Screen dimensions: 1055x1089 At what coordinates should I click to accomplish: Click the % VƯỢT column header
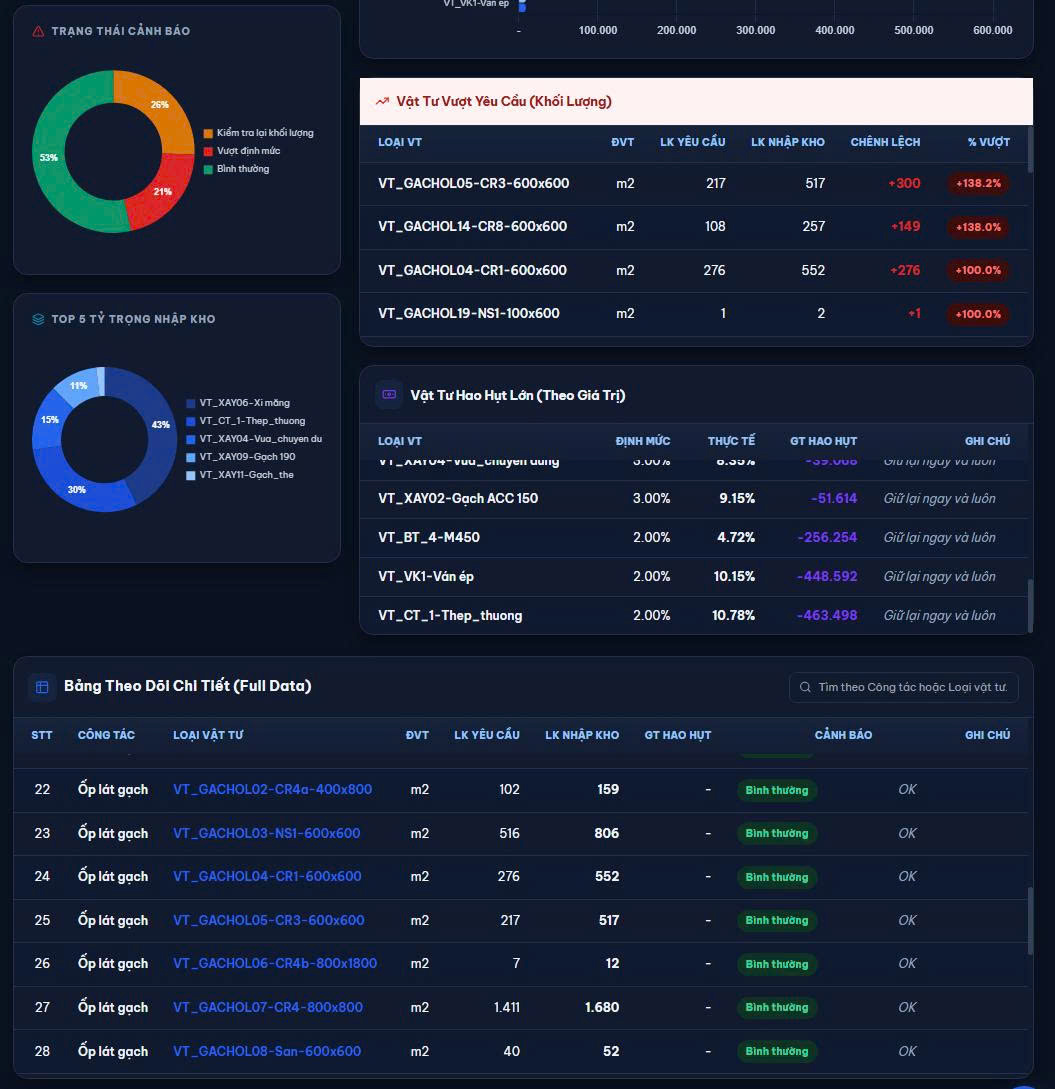989,142
